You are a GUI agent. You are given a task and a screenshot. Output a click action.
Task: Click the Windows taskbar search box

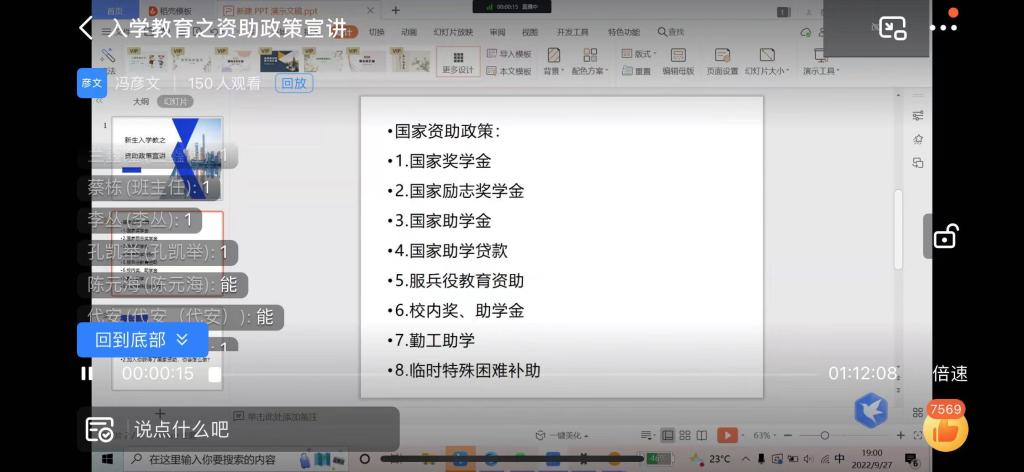click(x=235, y=459)
